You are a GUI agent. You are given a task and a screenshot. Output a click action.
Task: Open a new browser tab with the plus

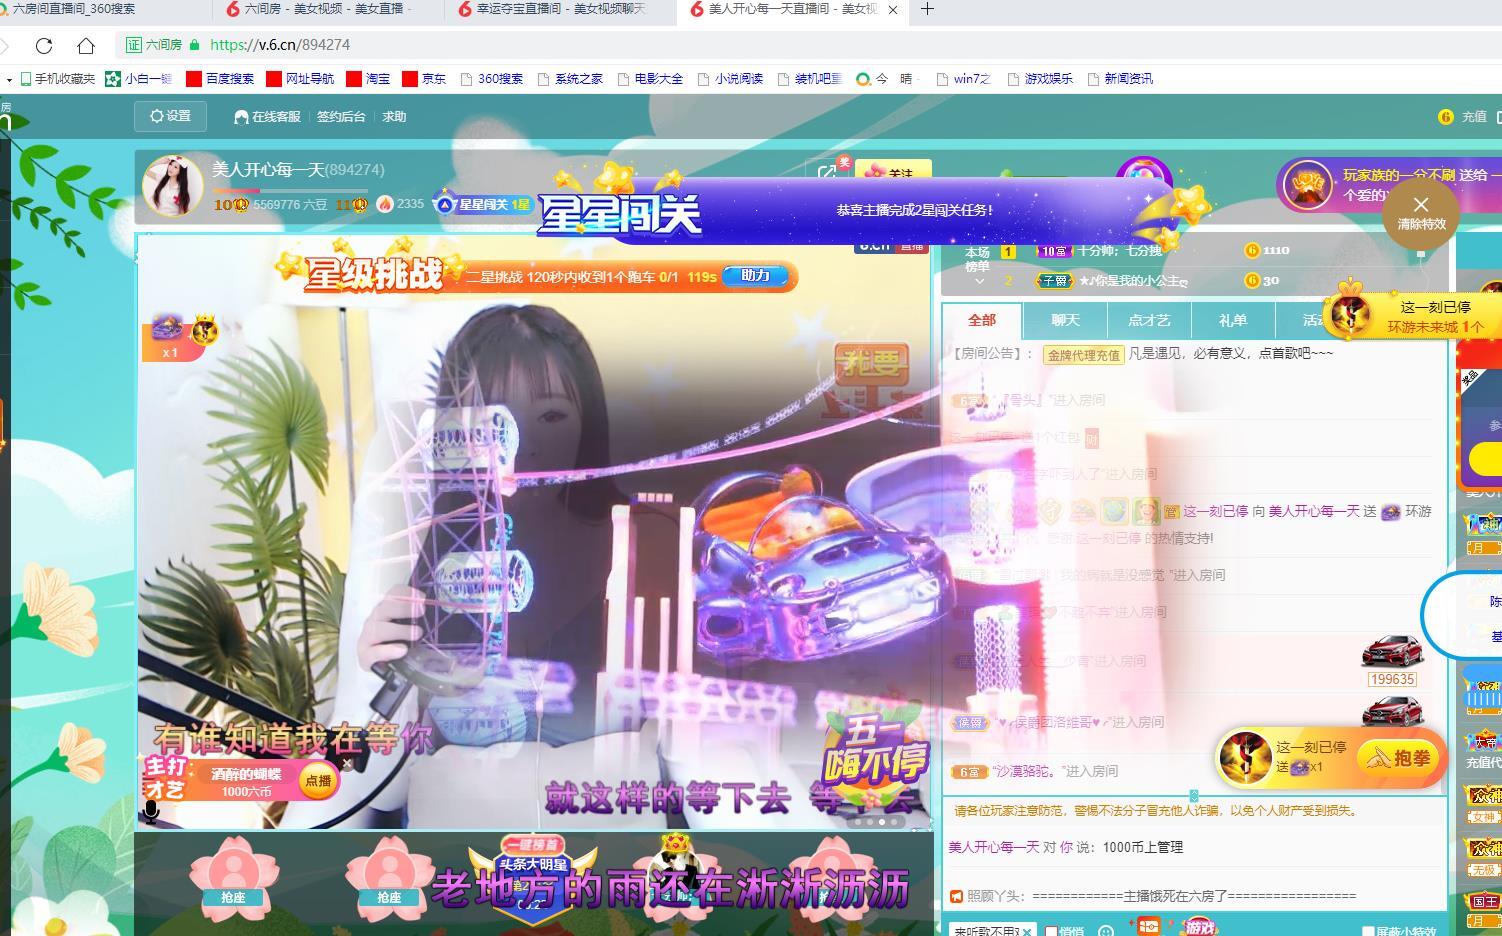(x=927, y=9)
